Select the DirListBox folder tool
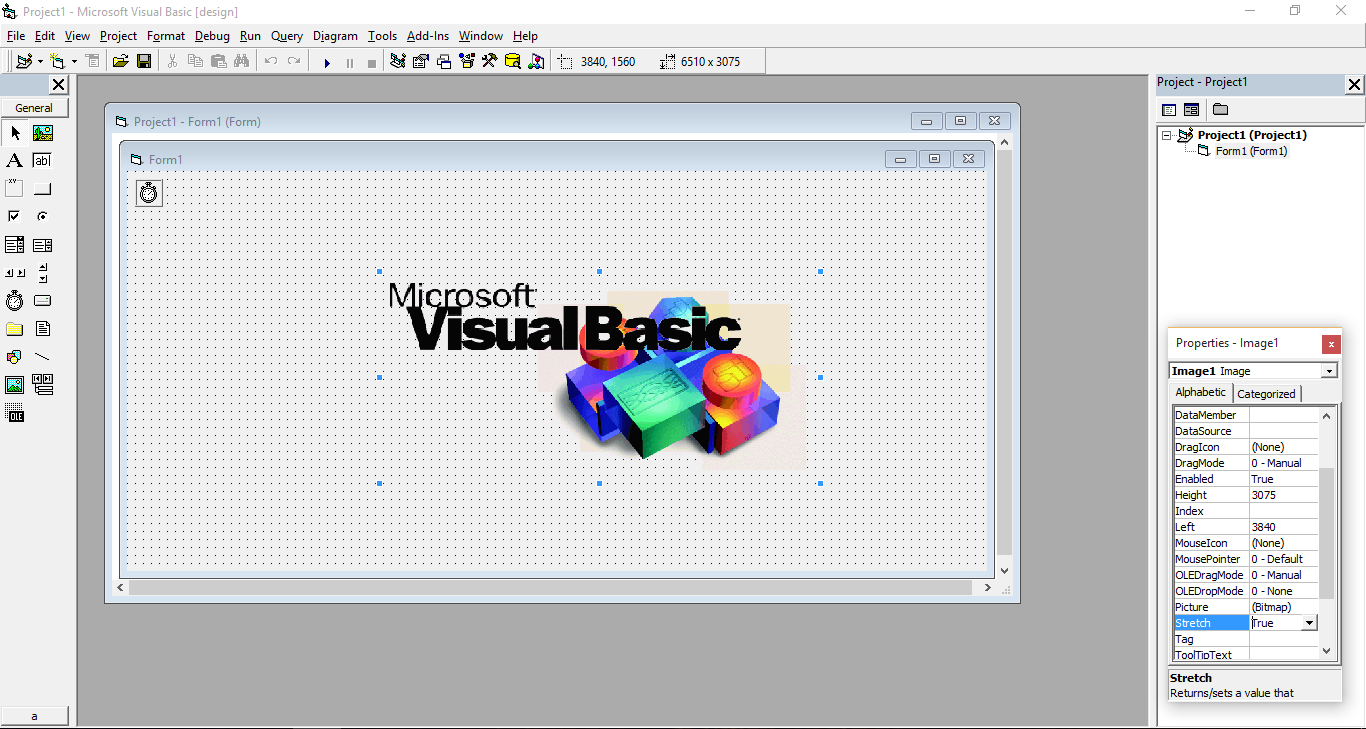Viewport: 1366px width, 729px height. click(15, 329)
